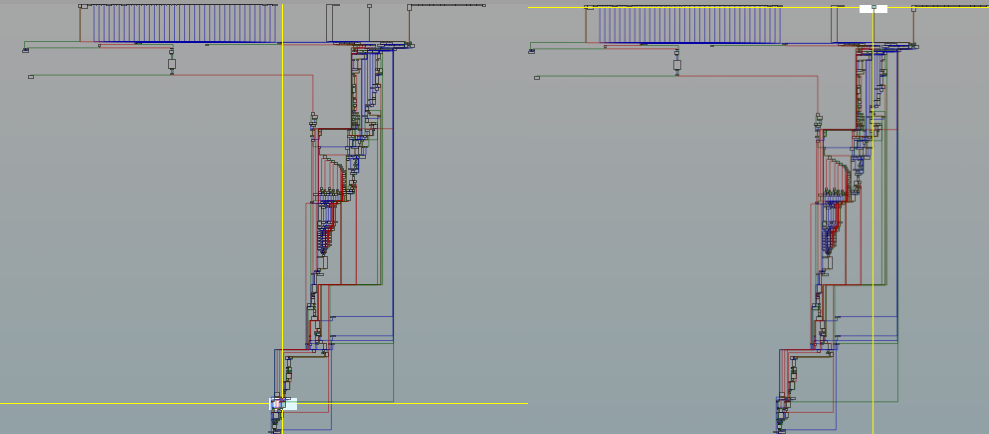This screenshot has width=989, height=434.
Task: Select the top-right corner node in the right view
Action: 914,8
